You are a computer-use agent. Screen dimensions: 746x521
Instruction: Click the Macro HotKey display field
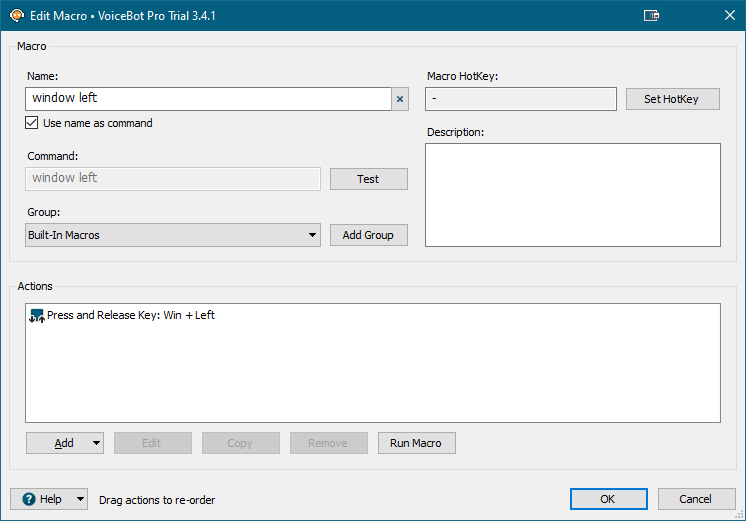coord(520,99)
